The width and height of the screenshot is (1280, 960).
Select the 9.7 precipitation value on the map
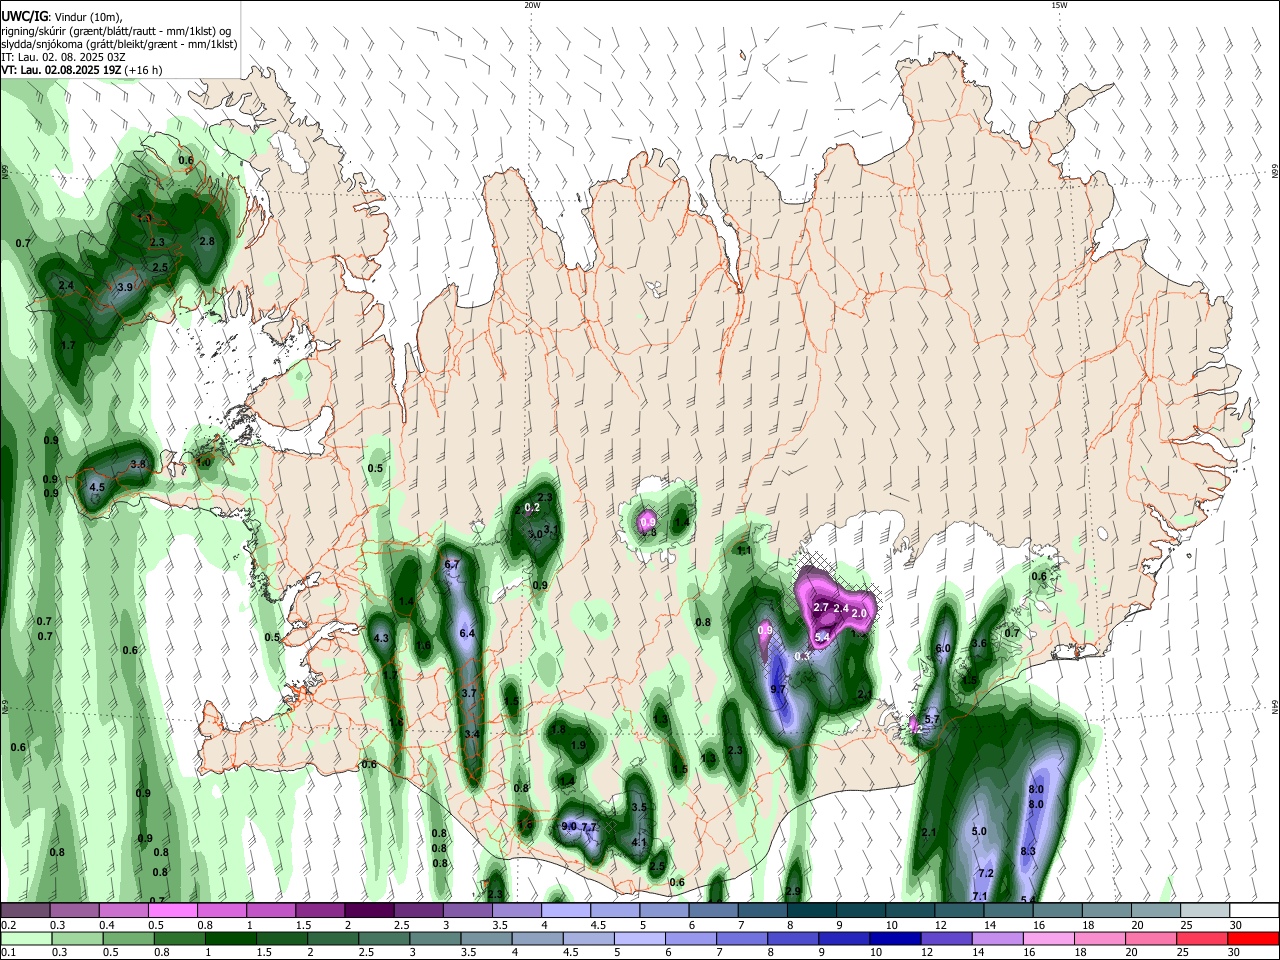[779, 690]
